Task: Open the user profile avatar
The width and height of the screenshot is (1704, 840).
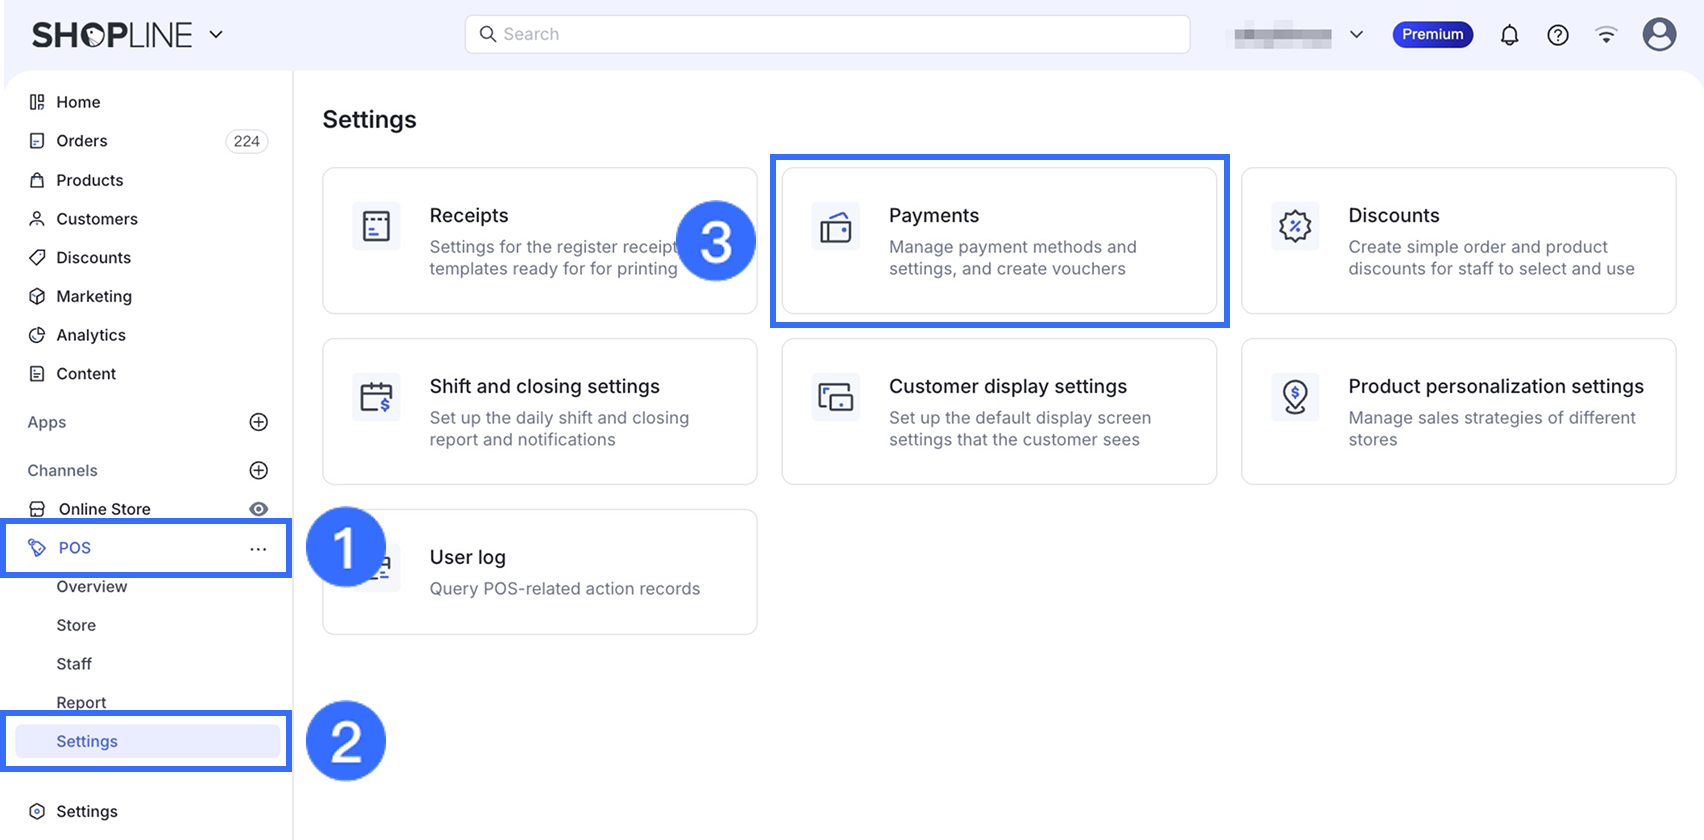Action: (1659, 35)
